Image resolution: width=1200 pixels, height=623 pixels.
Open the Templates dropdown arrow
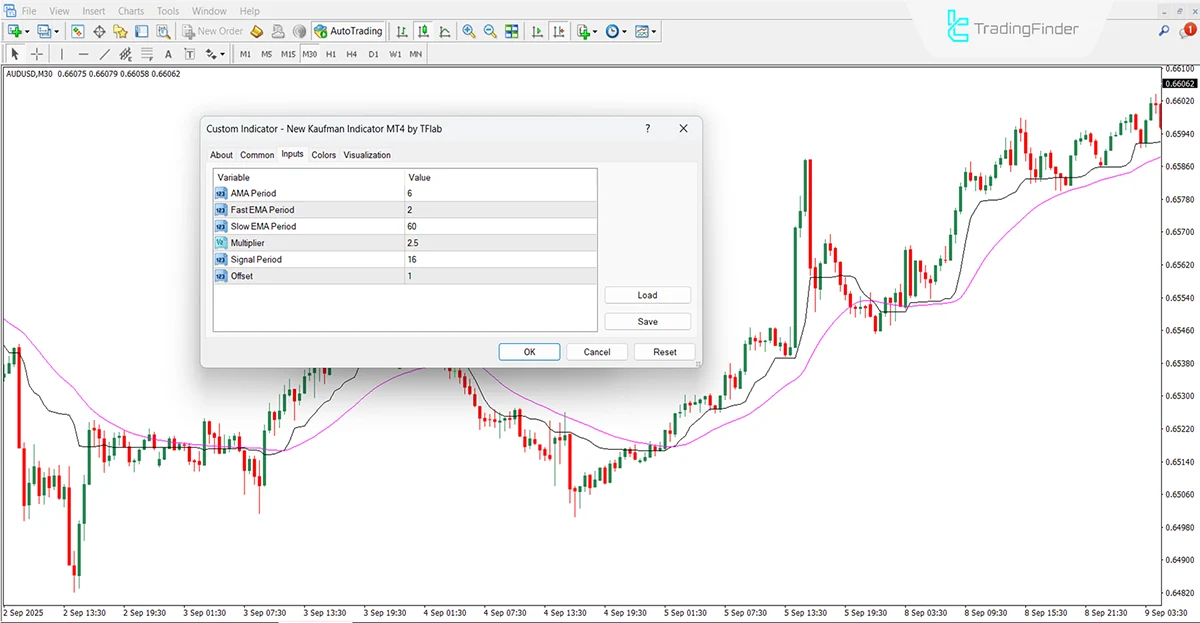coord(653,31)
